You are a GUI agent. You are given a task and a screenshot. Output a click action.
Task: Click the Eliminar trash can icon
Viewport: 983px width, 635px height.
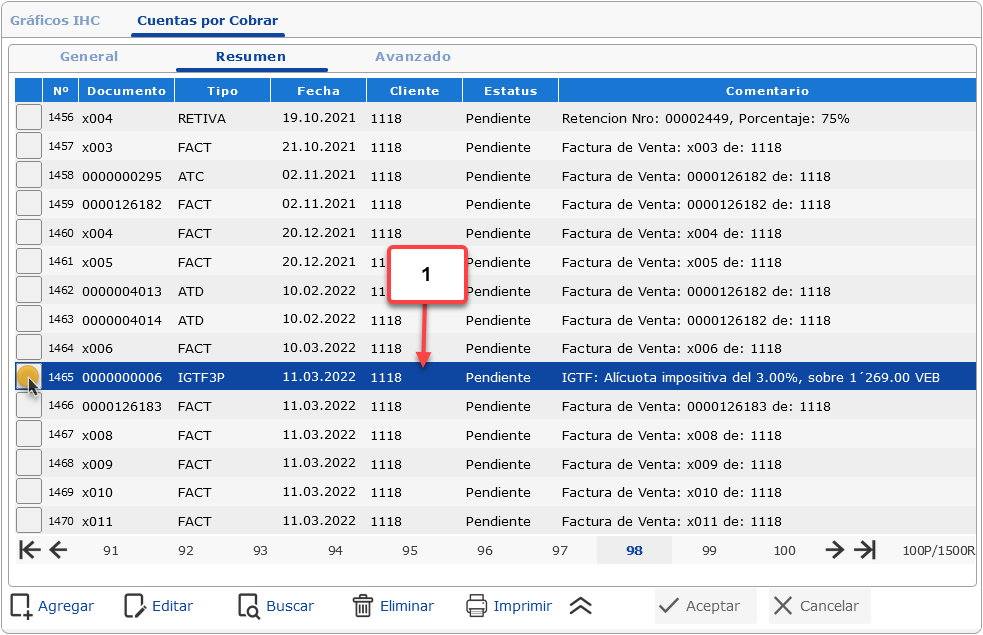pyautogui.click(x=363, y=606)
